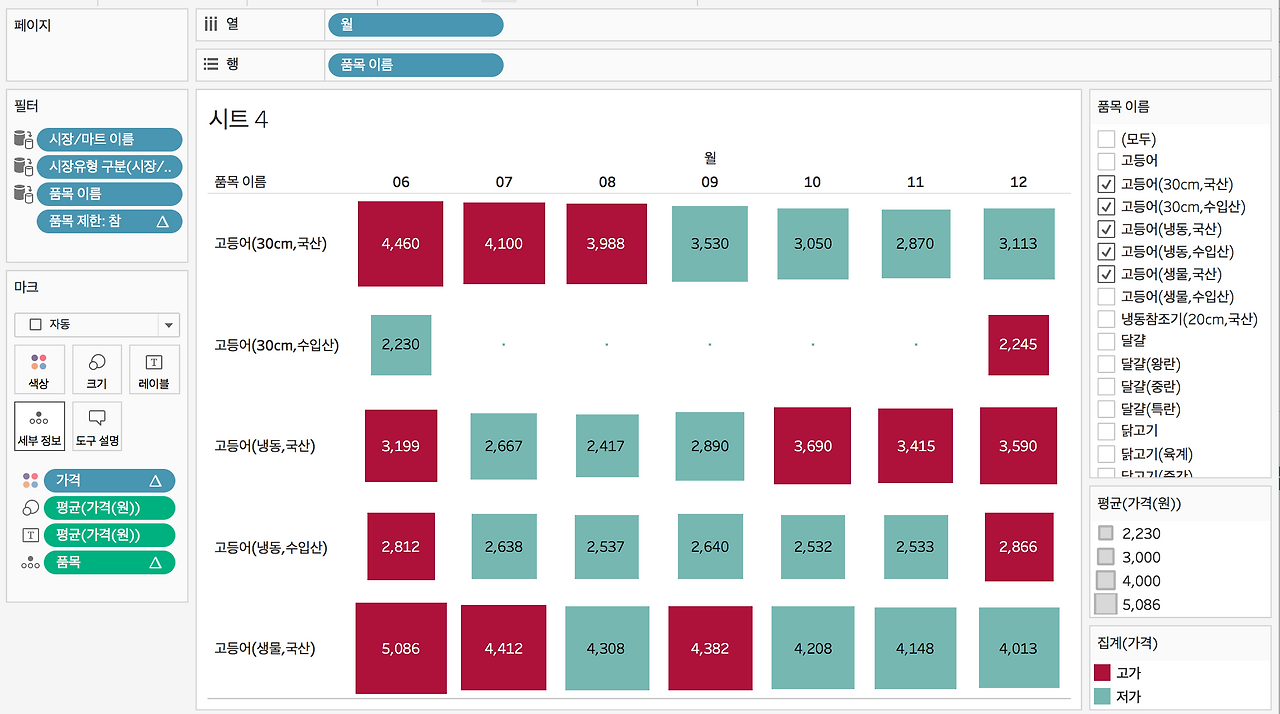Select the 월 pill on the columns shelf

pyautogui.click(x=415, y=25)
